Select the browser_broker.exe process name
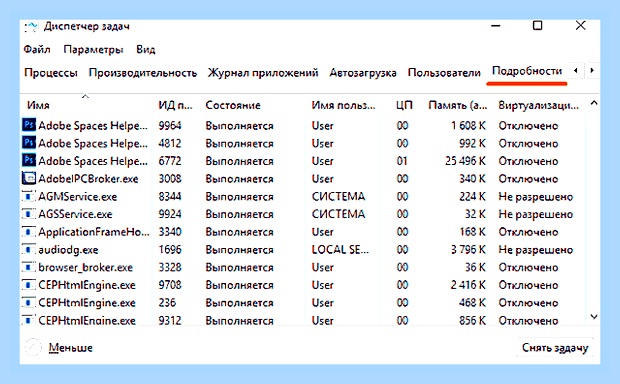Viewport: 620px width, 384px height. pos(85,268)
